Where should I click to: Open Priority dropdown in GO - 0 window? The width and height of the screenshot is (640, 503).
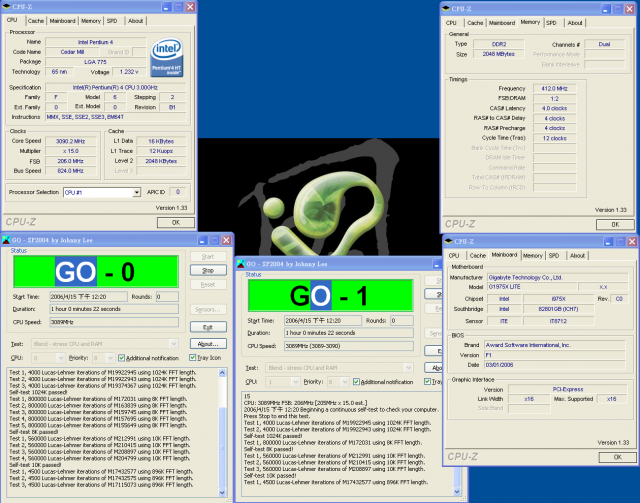pos(111,358)
